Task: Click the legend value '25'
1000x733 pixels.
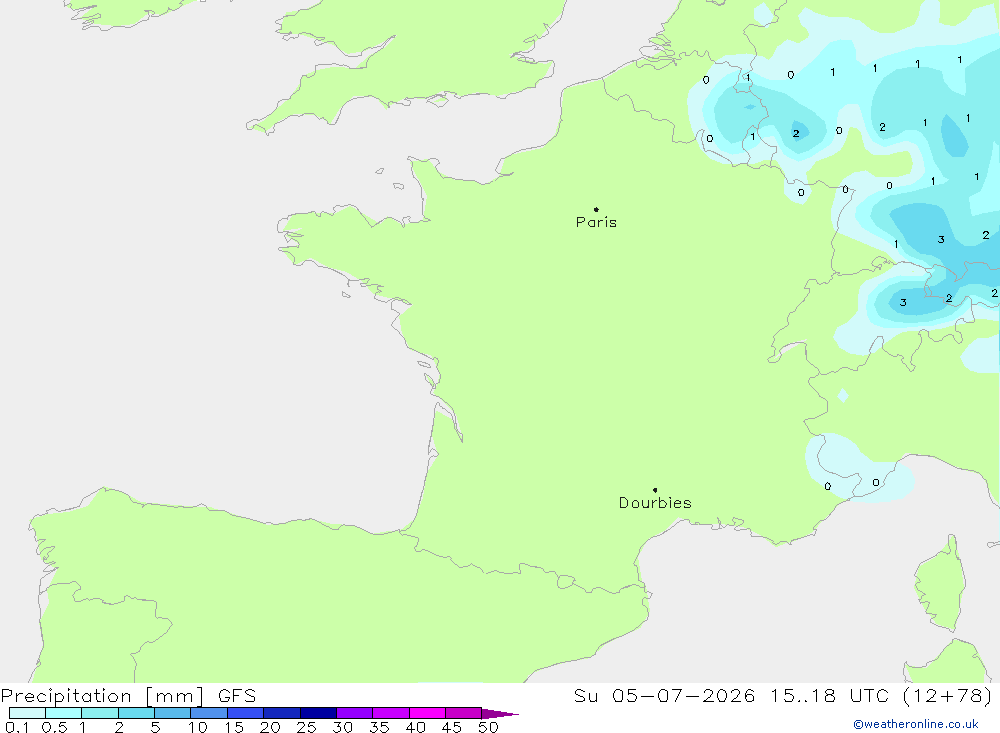Action: pyautogui.click(x=307, y=727)
